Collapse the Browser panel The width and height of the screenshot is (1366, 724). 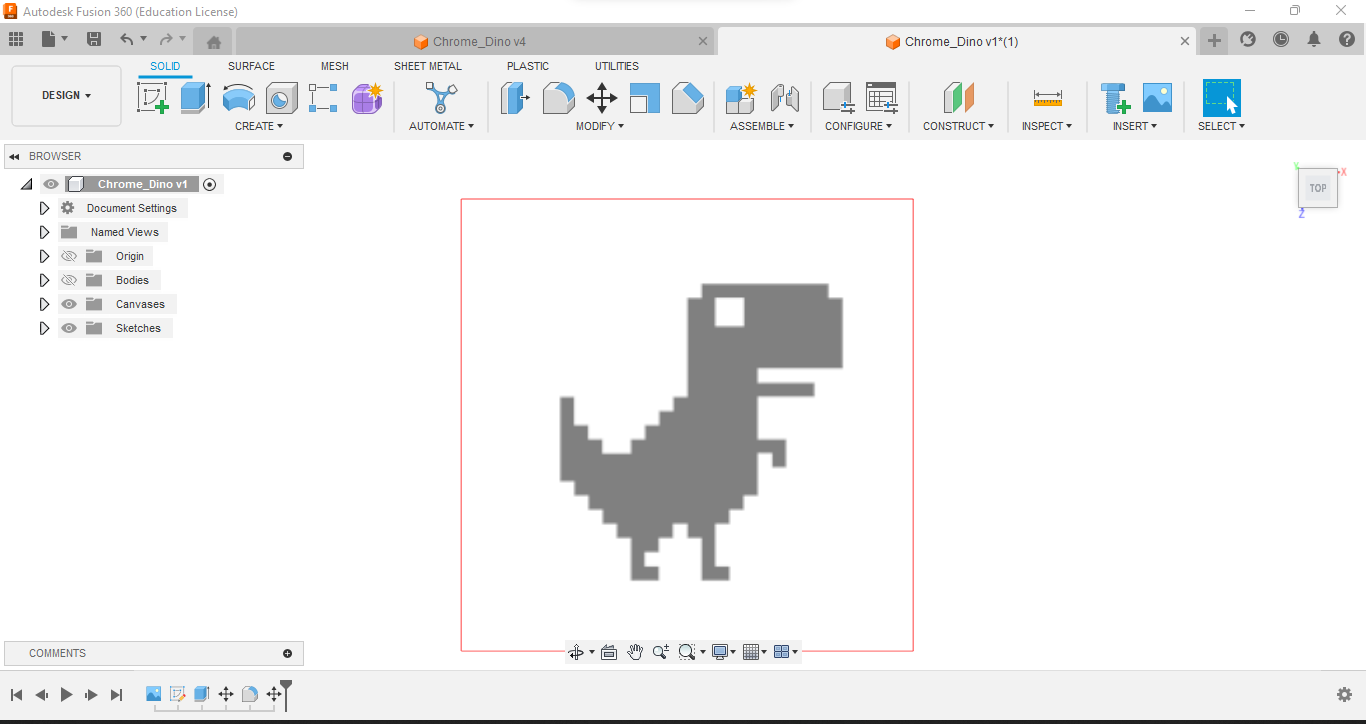(x=15, y=156)
